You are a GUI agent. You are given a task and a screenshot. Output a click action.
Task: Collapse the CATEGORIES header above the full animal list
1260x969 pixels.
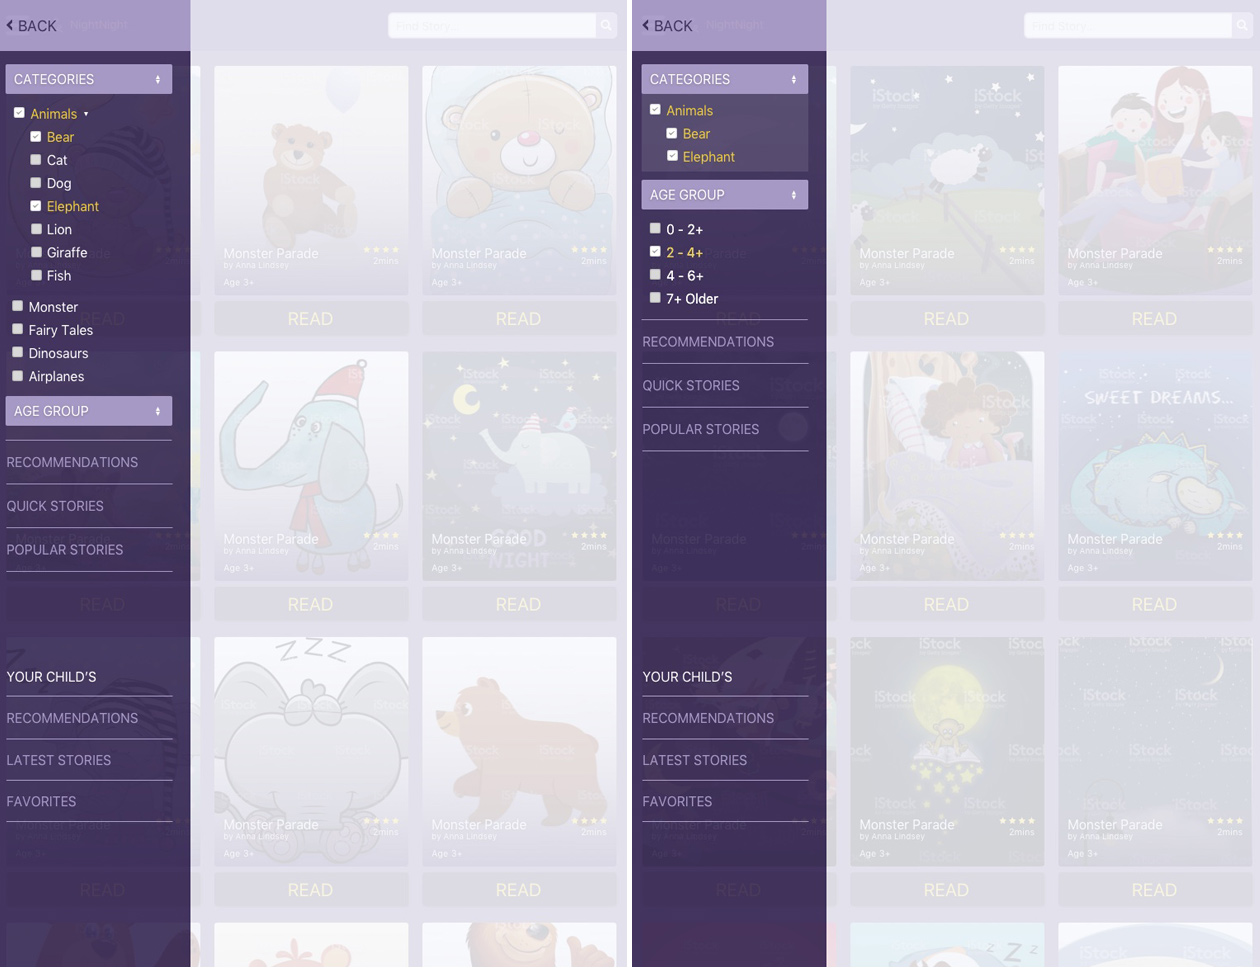[x=89, y=79]
